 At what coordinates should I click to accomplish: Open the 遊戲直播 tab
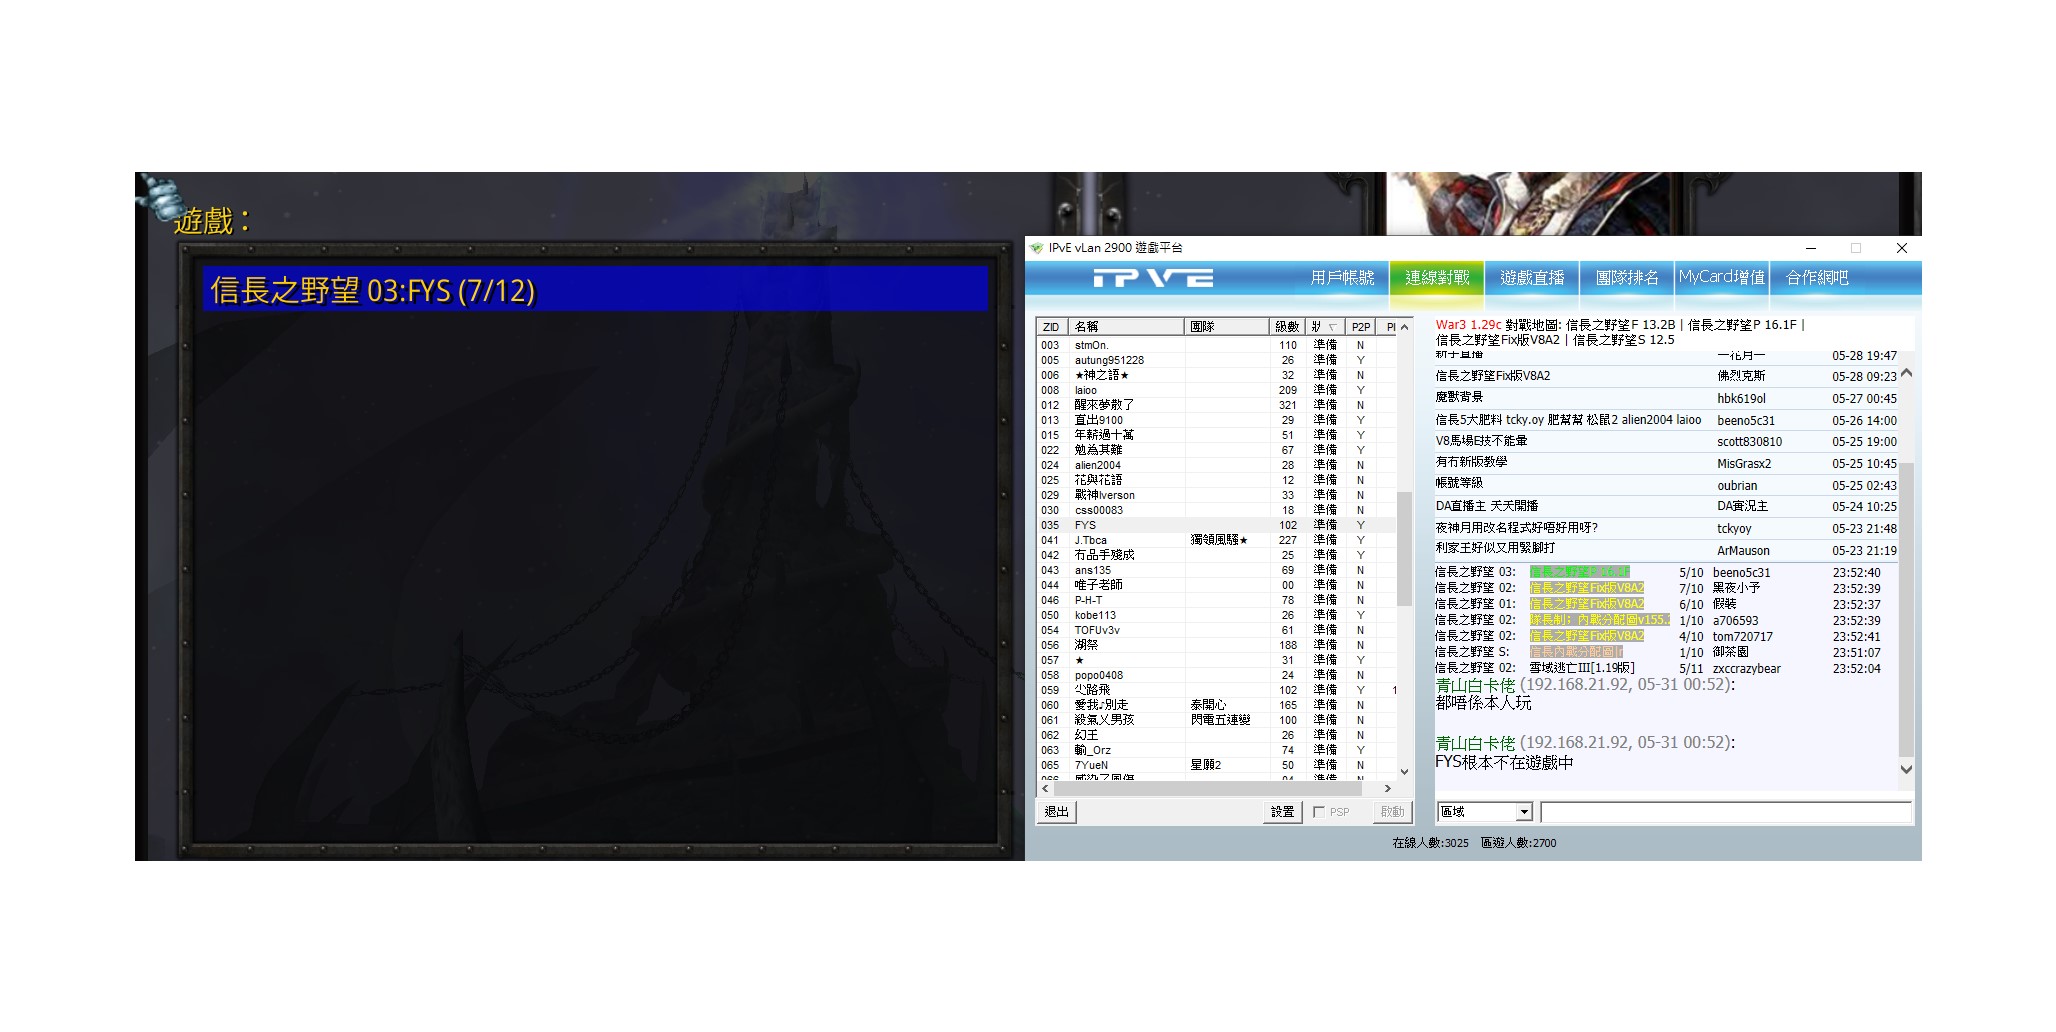pyautogui.click(x=1531, y=278)
